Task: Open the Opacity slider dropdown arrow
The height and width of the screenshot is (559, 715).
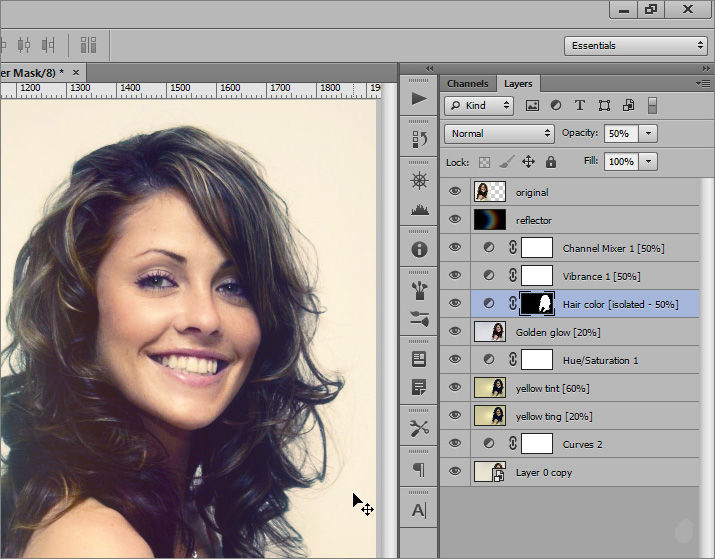Action: coord(649,133)
